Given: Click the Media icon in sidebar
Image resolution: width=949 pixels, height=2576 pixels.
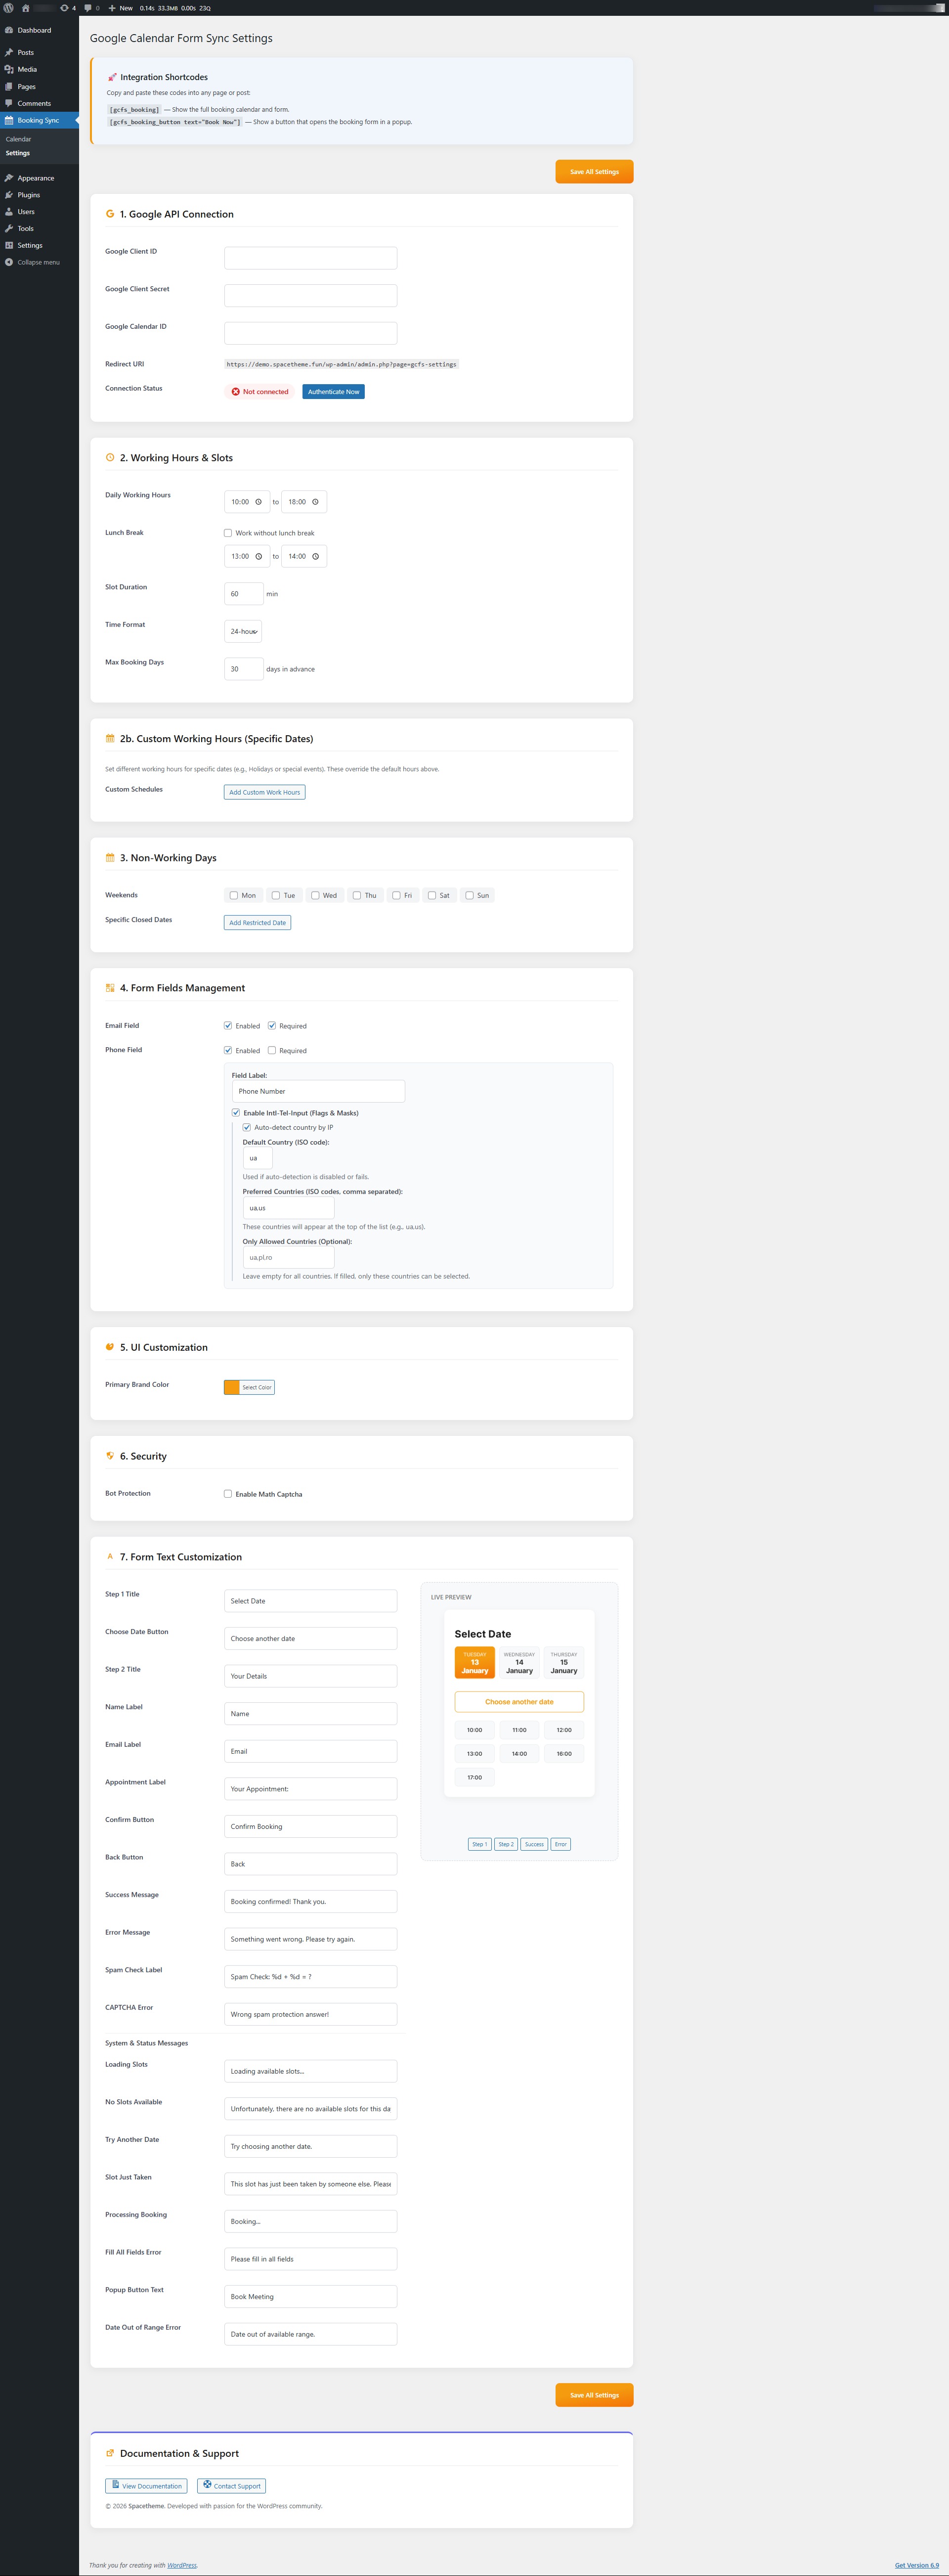Looking at the screenshot, I should click(9, 69).
